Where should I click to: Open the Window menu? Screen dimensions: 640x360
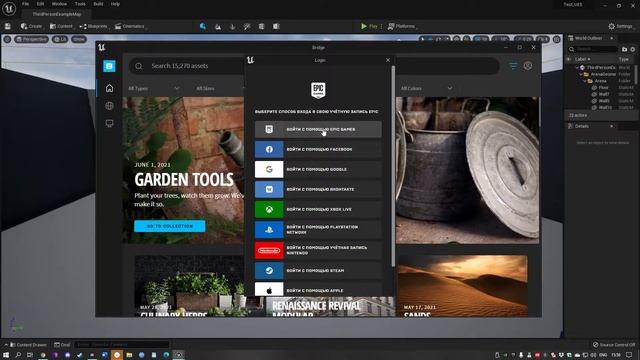[x=59, y=4]
